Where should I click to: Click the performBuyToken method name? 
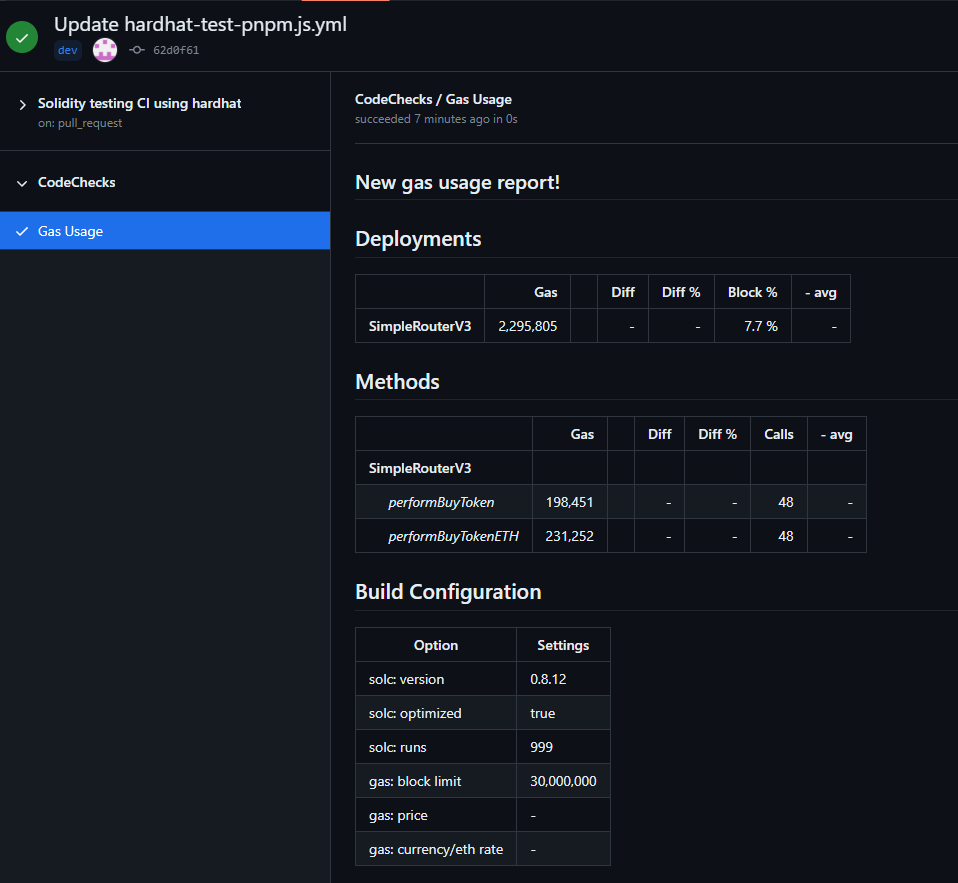click(x=441, y=502)
